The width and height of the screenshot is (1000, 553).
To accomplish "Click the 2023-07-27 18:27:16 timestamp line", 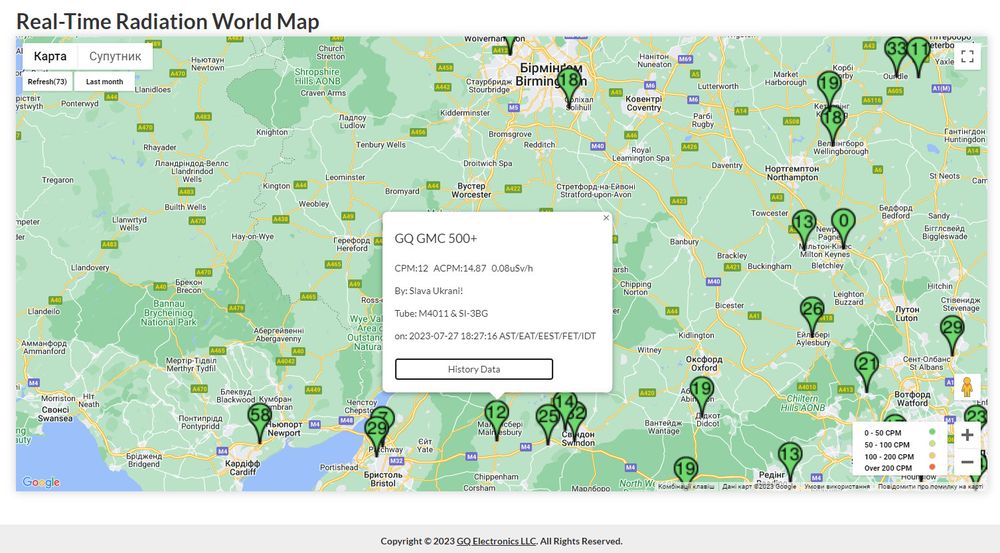I will 495,336.
